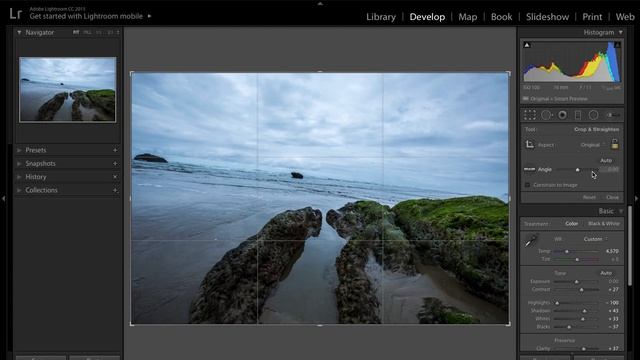
Task: Open Lightroom mobile arrow next to title
Action: [149, 16]
